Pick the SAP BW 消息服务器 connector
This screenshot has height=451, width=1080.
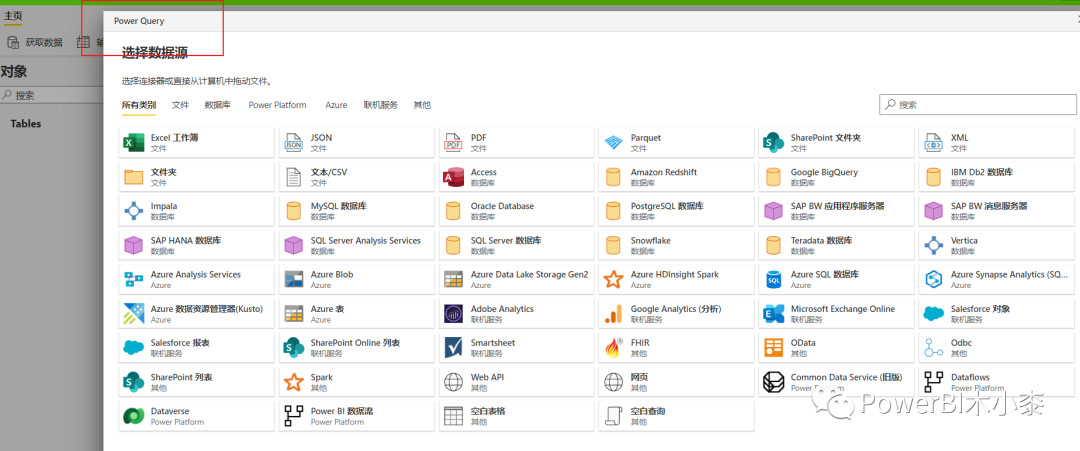point(999,211)
